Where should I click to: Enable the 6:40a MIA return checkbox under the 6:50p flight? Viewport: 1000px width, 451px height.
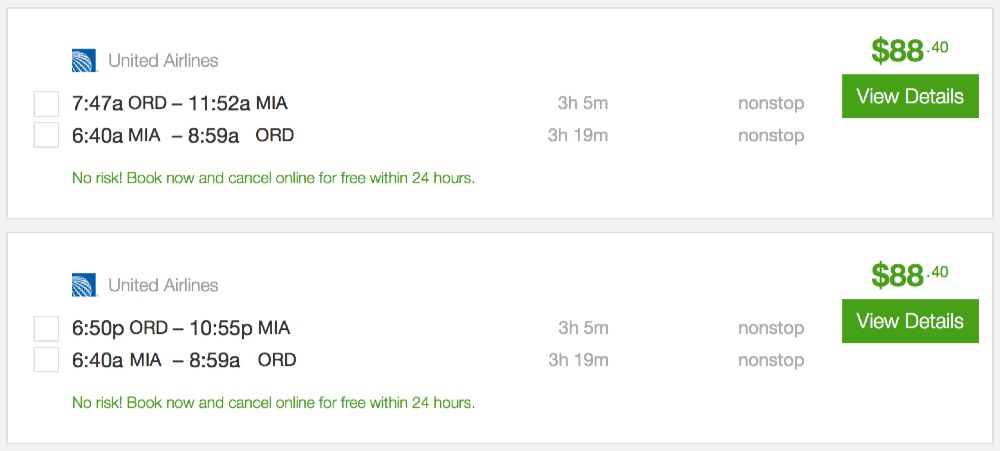46,360
